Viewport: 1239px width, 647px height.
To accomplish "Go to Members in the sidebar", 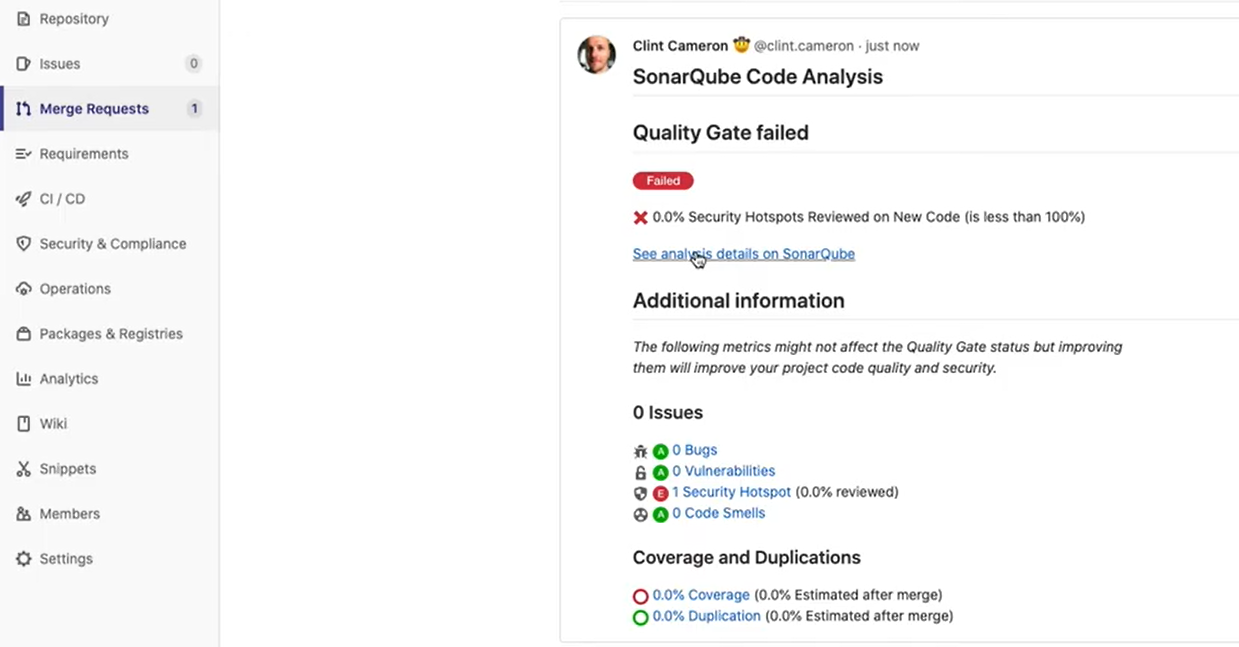I will [x=69, y=514].
